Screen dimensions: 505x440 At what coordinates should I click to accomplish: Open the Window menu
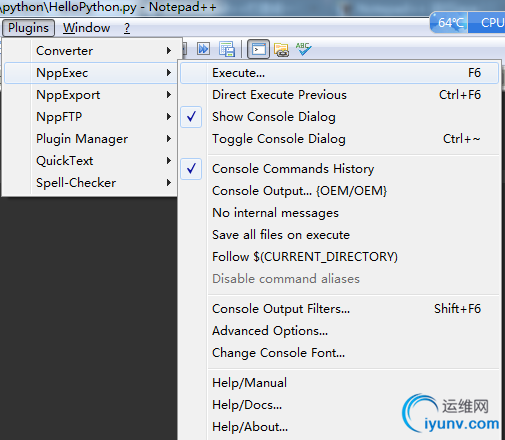(87, 28)
